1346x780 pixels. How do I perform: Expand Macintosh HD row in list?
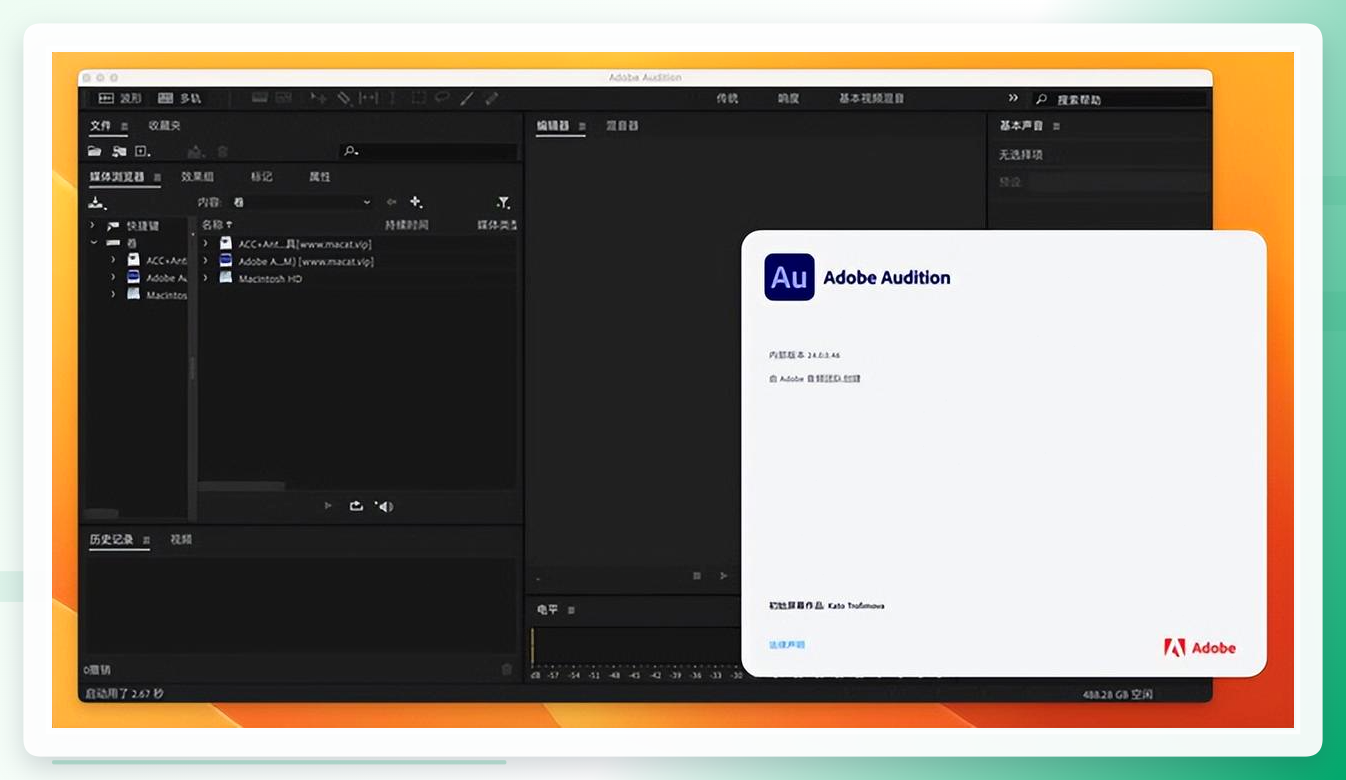205,278
